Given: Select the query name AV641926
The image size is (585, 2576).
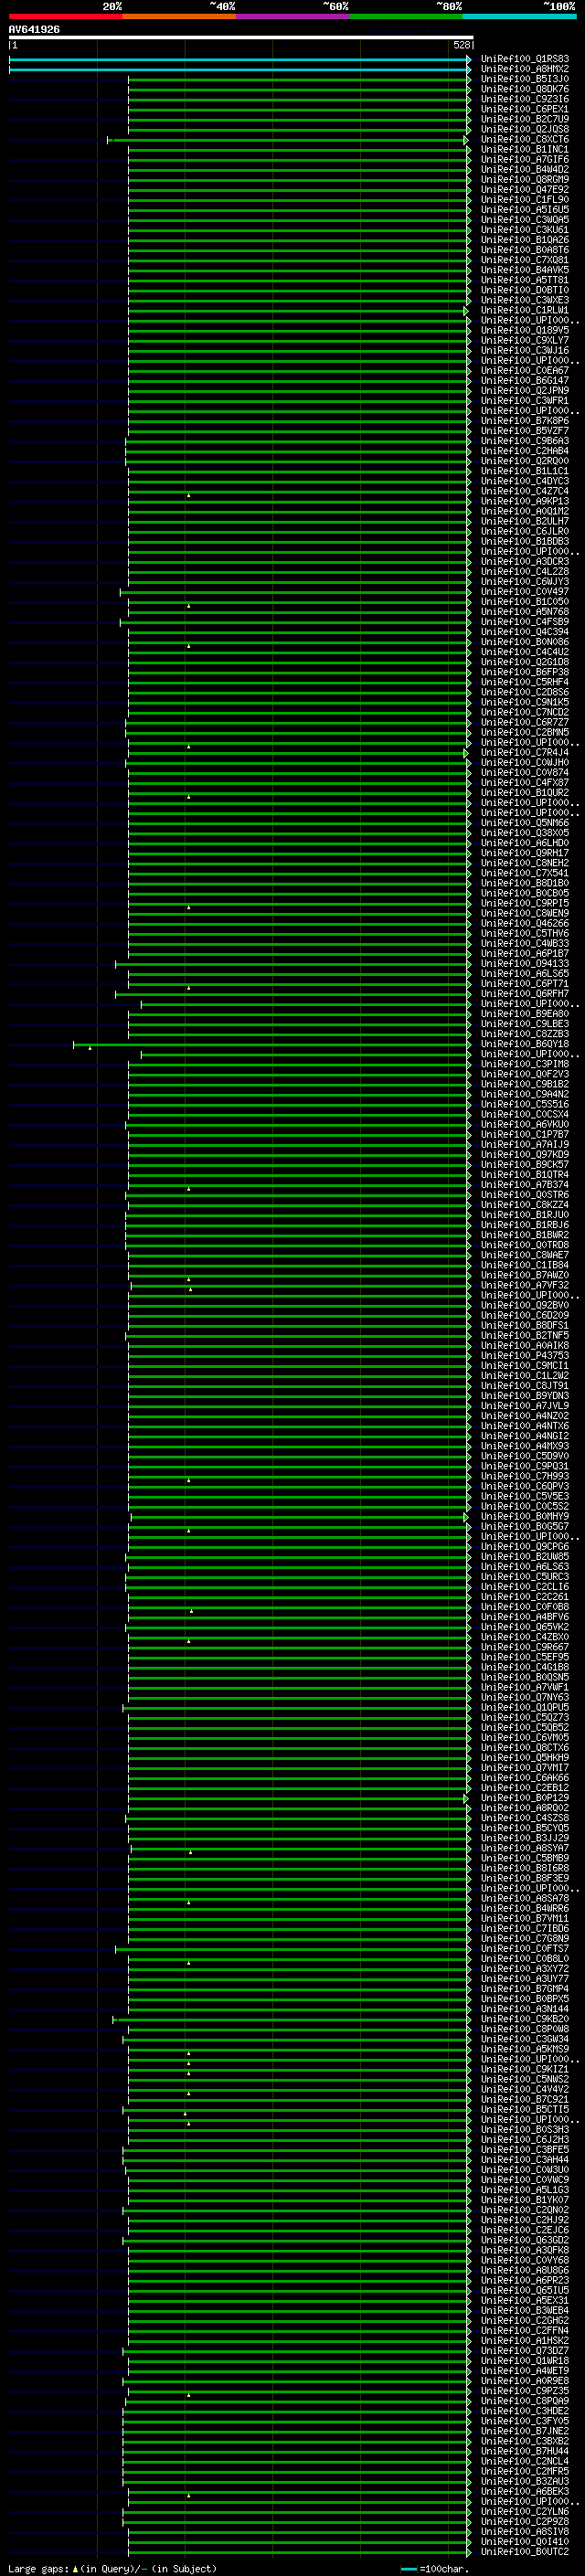Looking at the screenshot, I should point(34,30).
